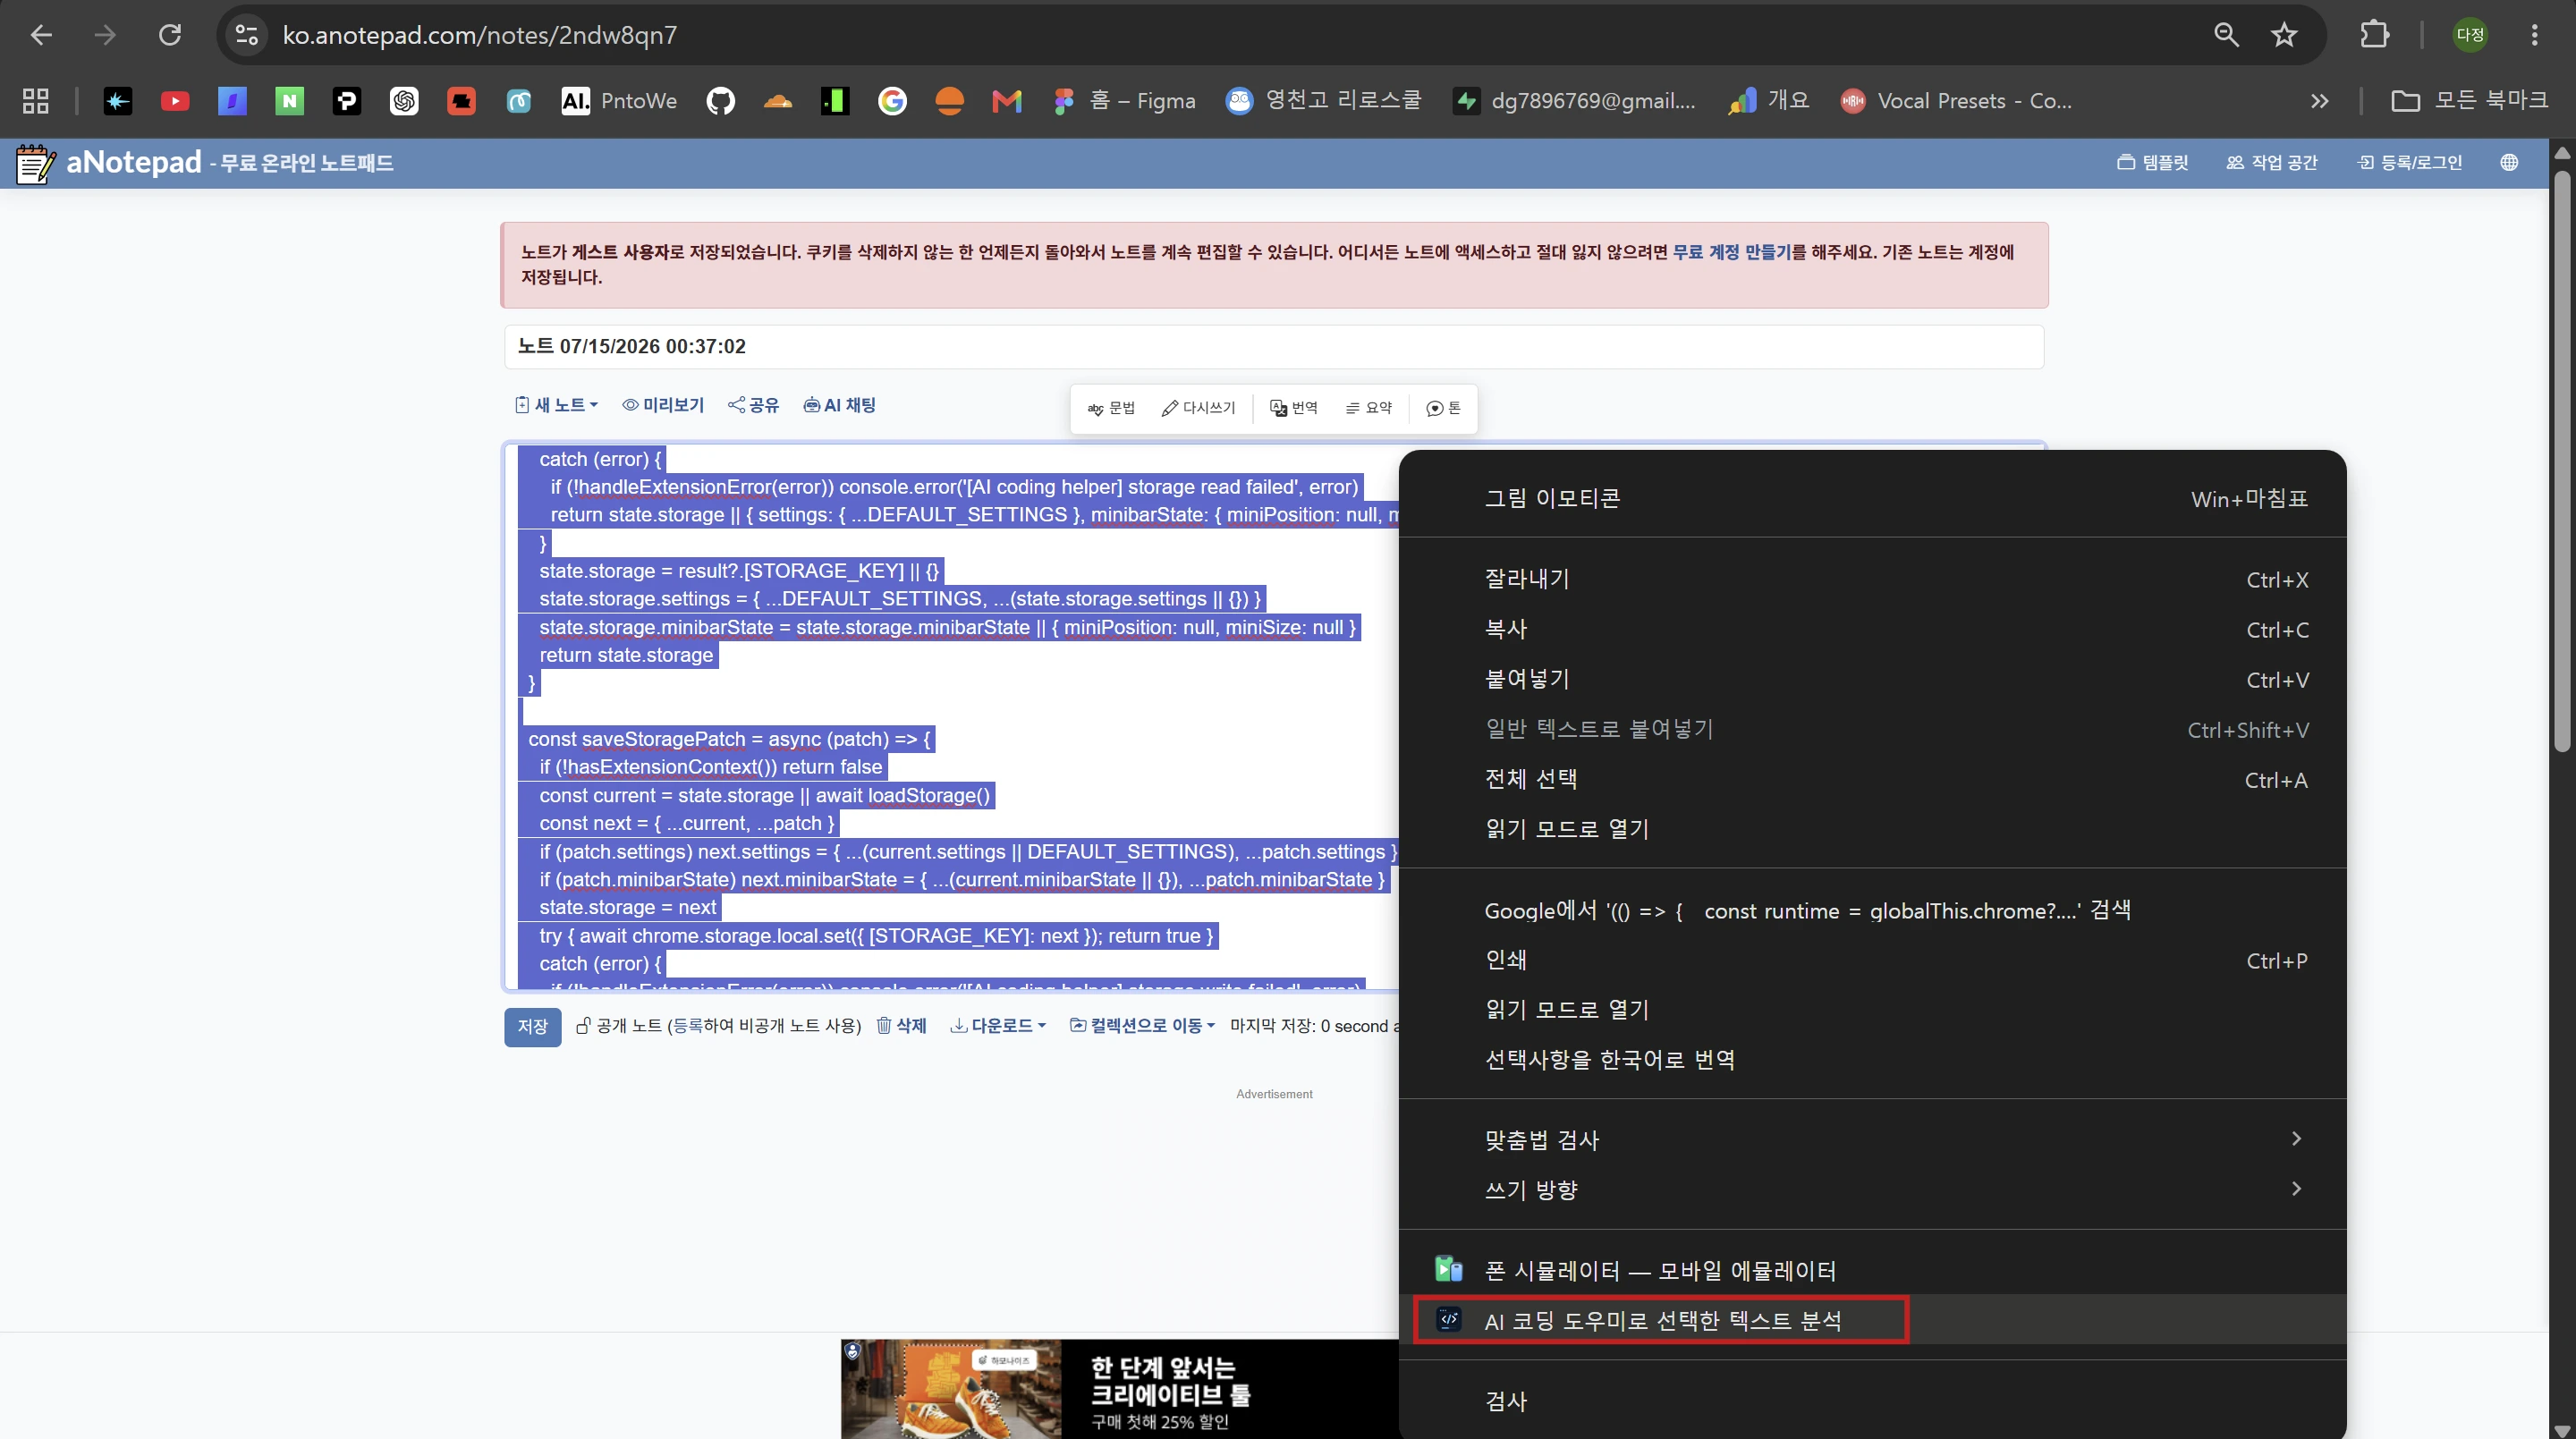Open the Google bookmark icon
This screenshot has height=1439, width=2576.
click(892, 101)
